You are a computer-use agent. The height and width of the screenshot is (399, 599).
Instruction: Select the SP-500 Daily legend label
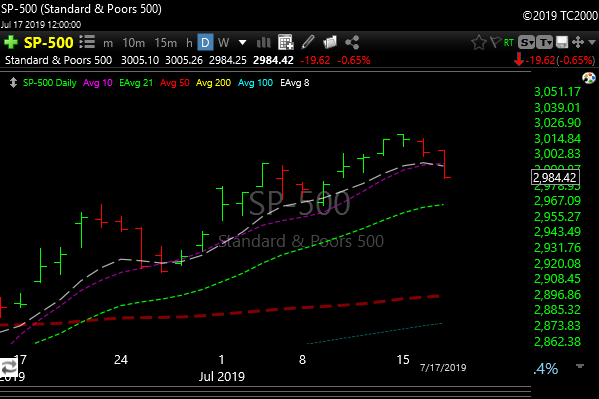point(50,83)
